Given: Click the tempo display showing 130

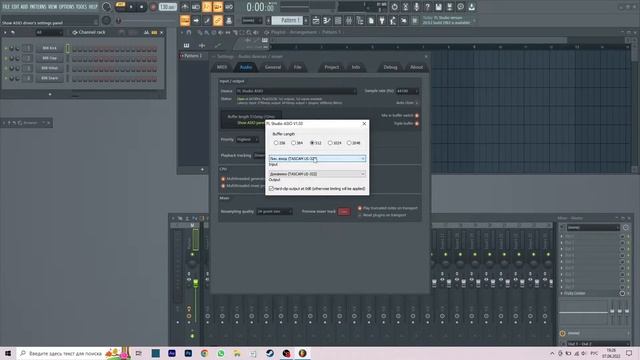Looking at the screenshot, I should [x=167, y=7].
